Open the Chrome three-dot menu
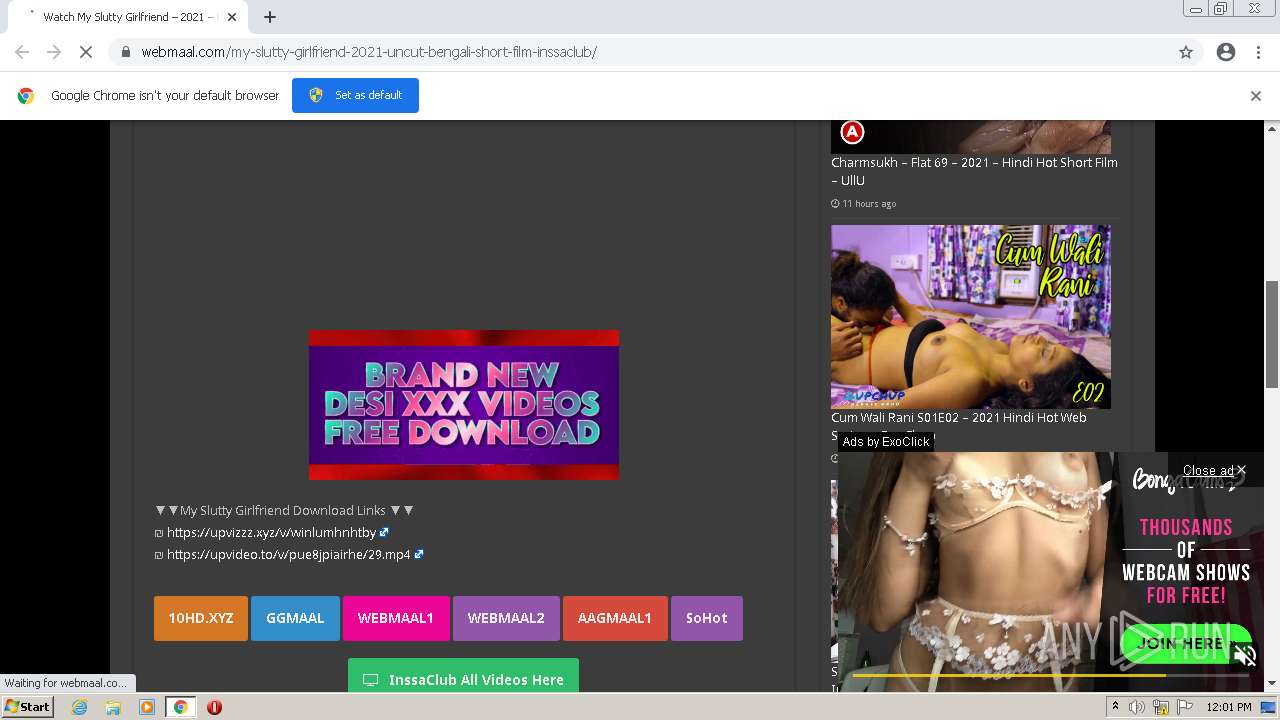 pyautogui.click(x=1258, y=52)
